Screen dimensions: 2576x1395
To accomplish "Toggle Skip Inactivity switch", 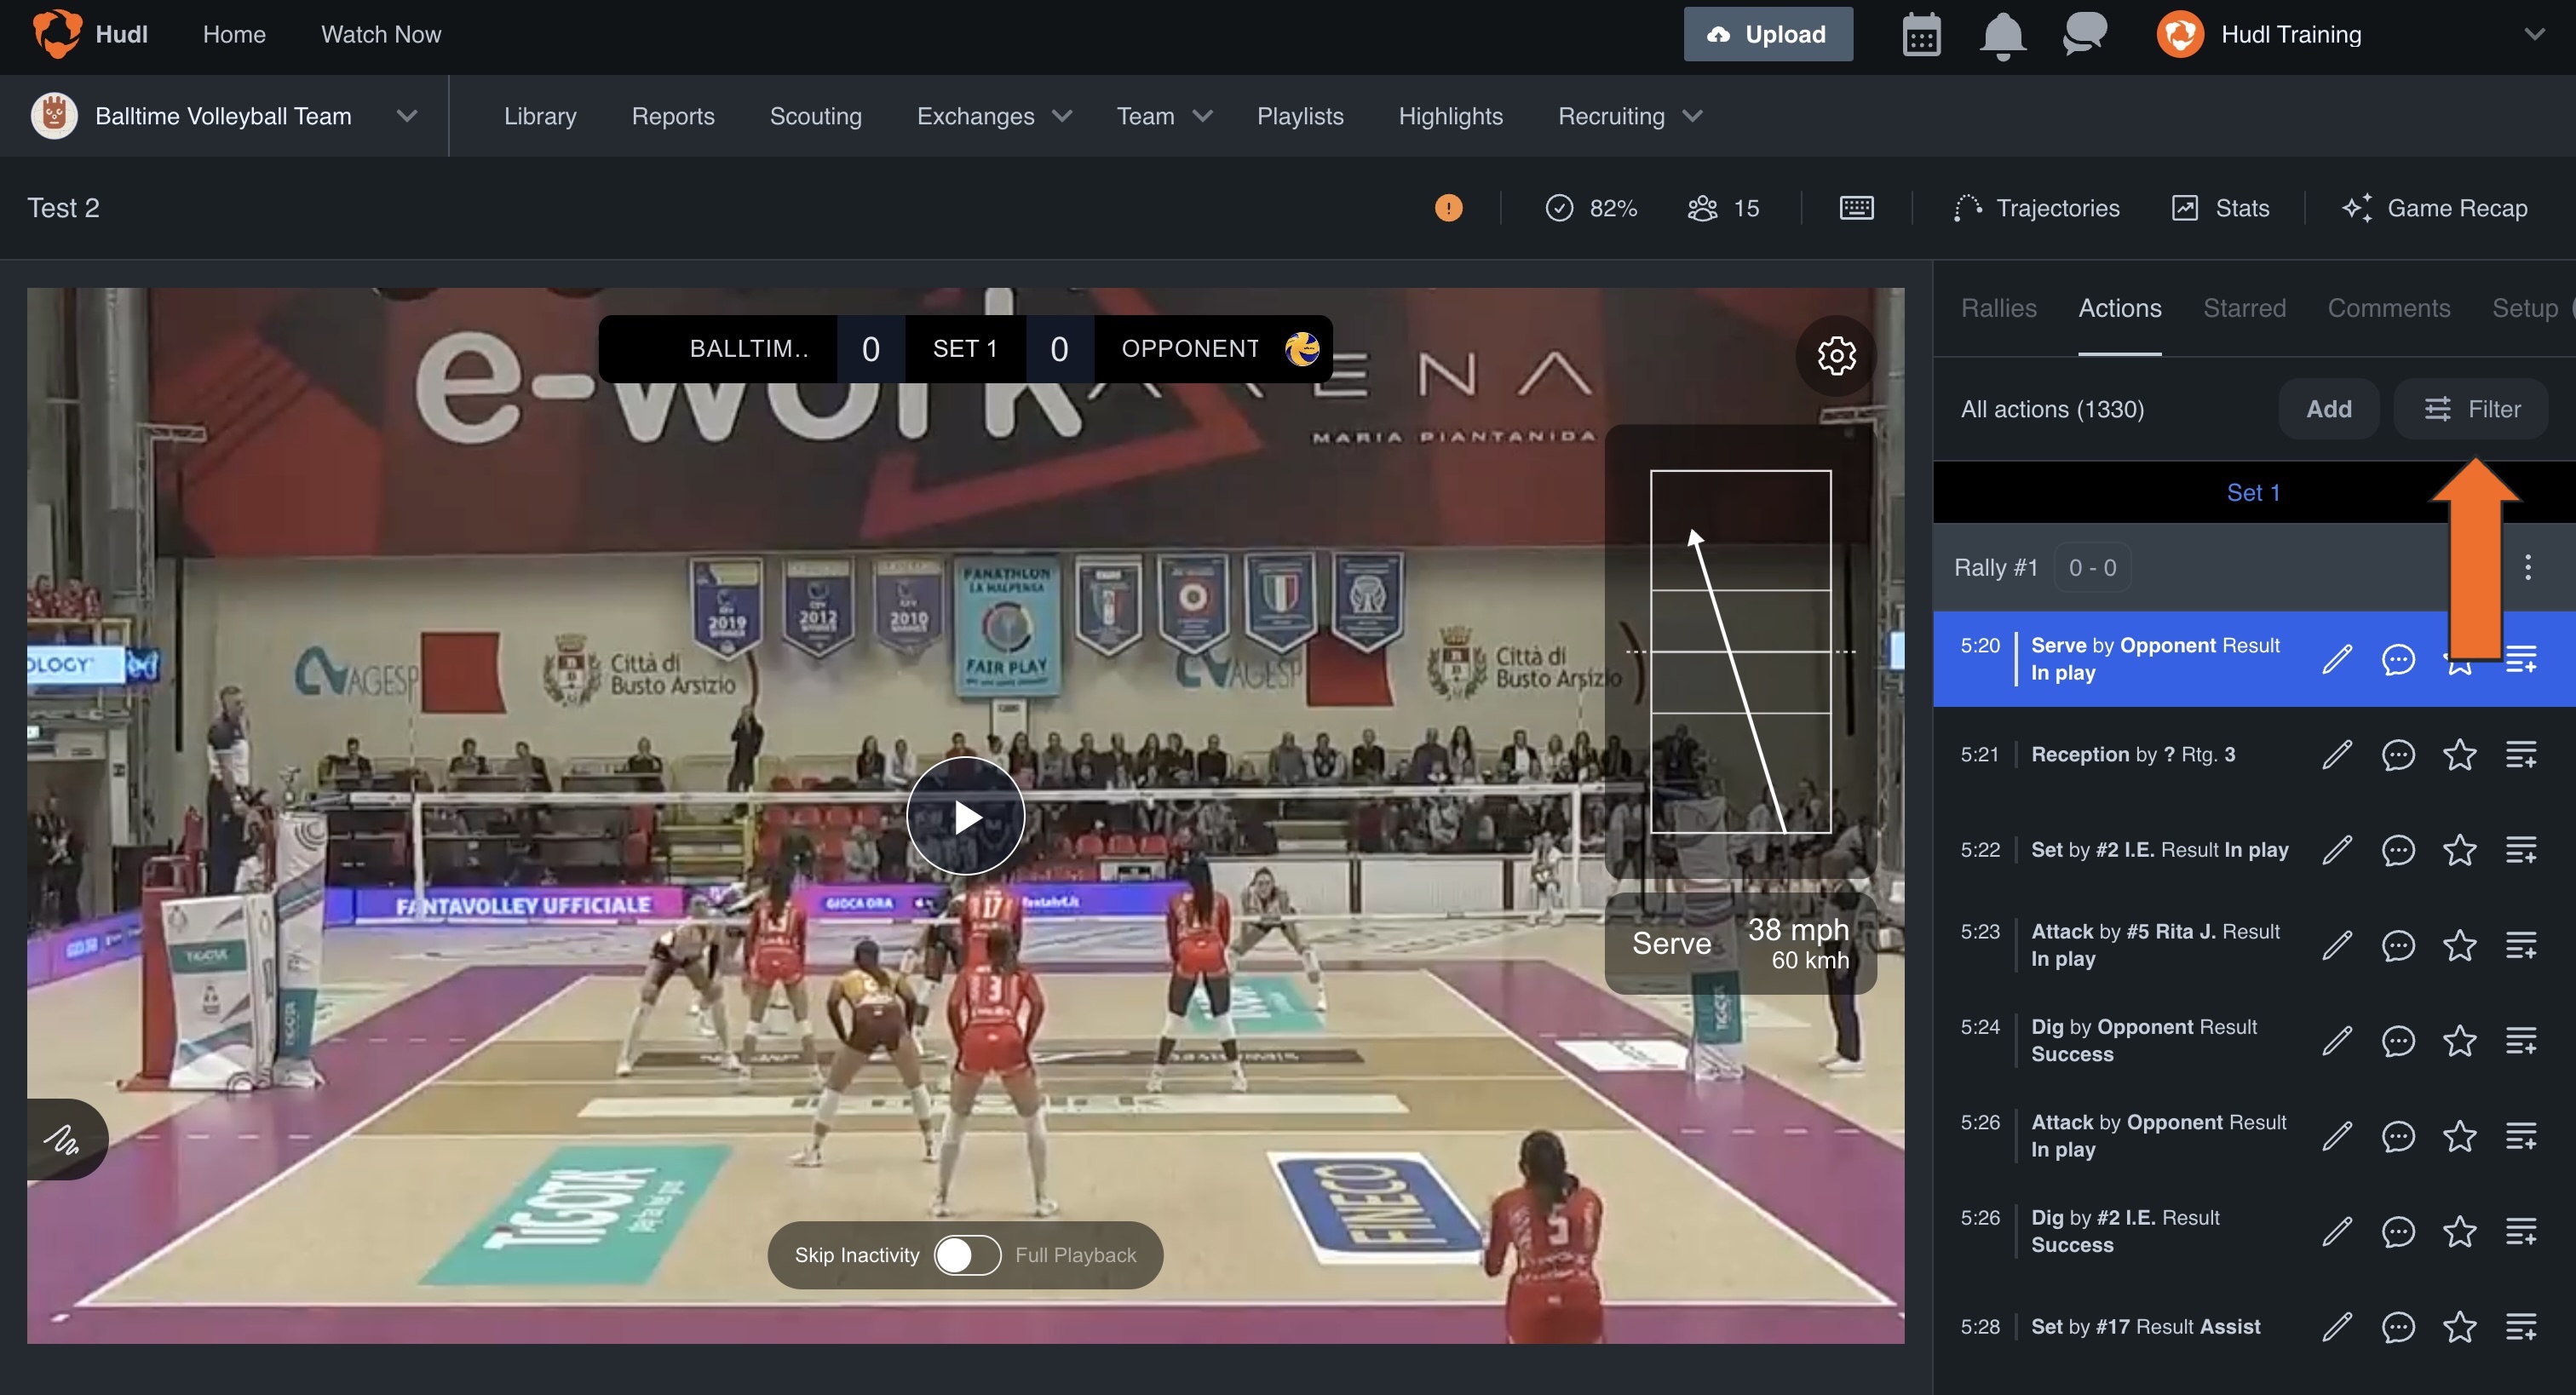I will 967,1255.
